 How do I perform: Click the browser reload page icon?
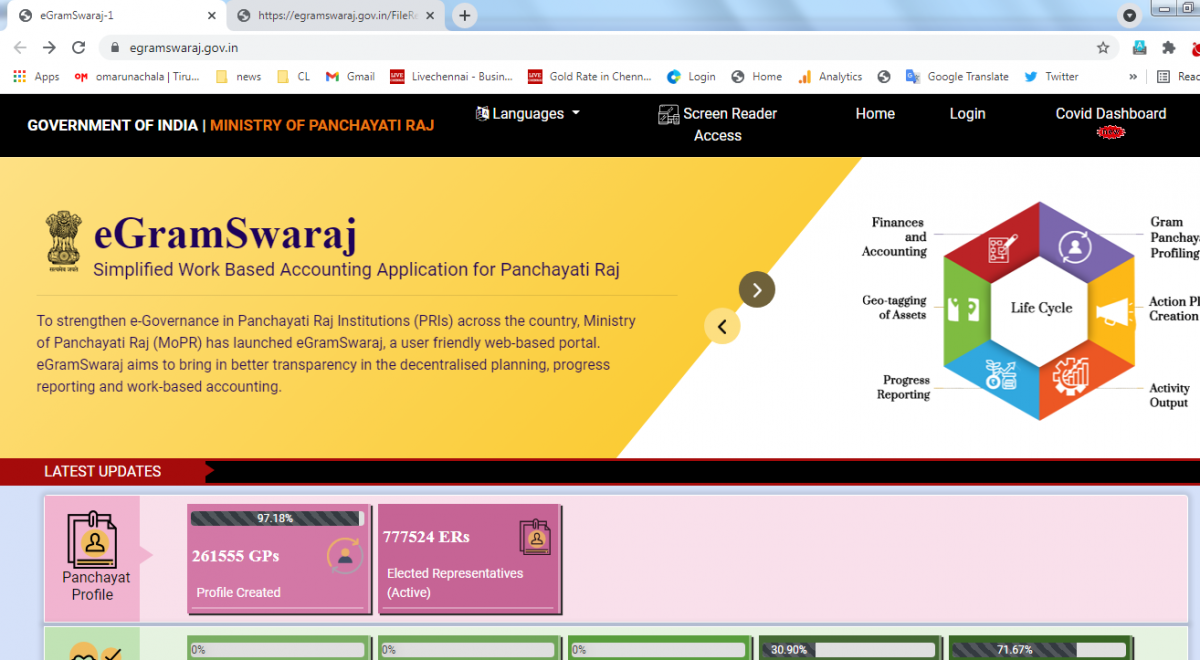click(x=78, y=47)
